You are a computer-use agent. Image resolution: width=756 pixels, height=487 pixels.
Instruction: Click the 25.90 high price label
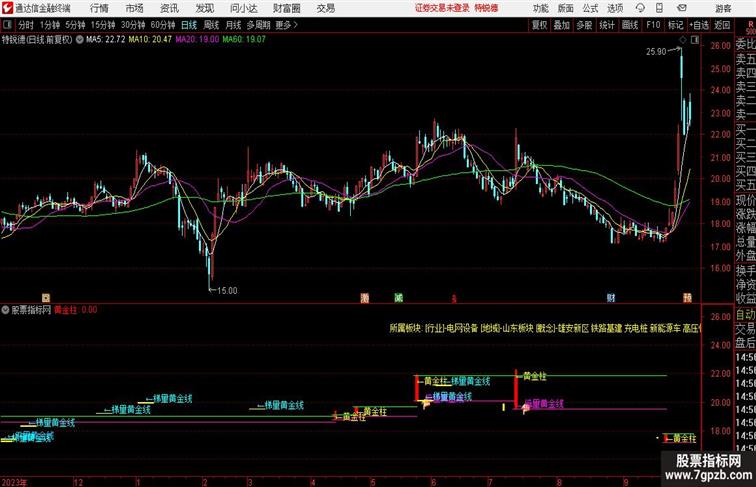[656, 52]
